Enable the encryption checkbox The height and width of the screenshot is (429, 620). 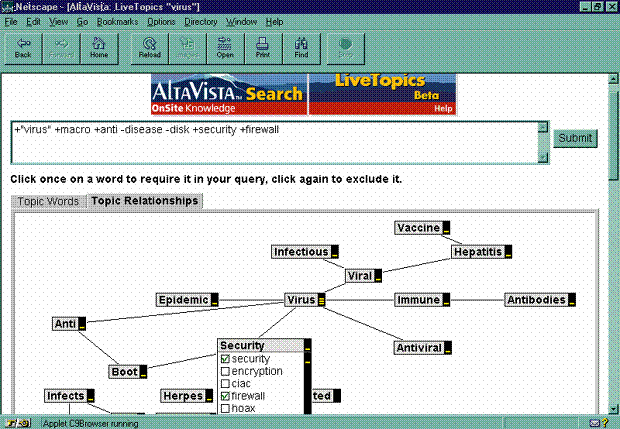click(225, 371)
